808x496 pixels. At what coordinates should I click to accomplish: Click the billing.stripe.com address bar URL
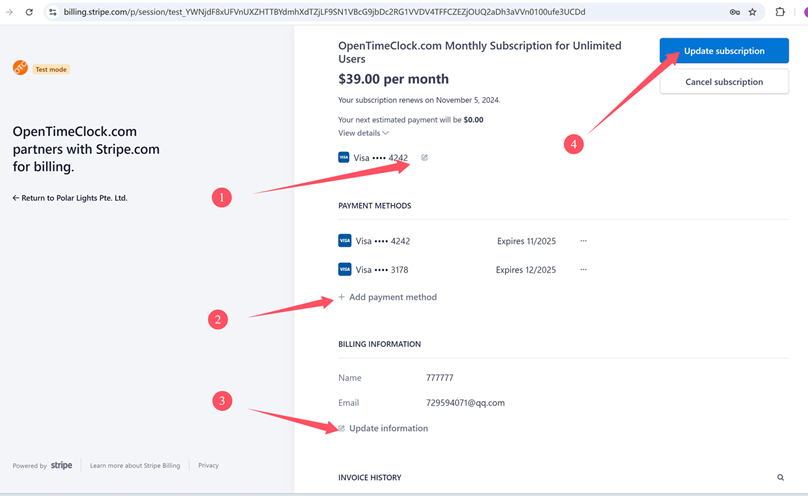tap(325, 12)
